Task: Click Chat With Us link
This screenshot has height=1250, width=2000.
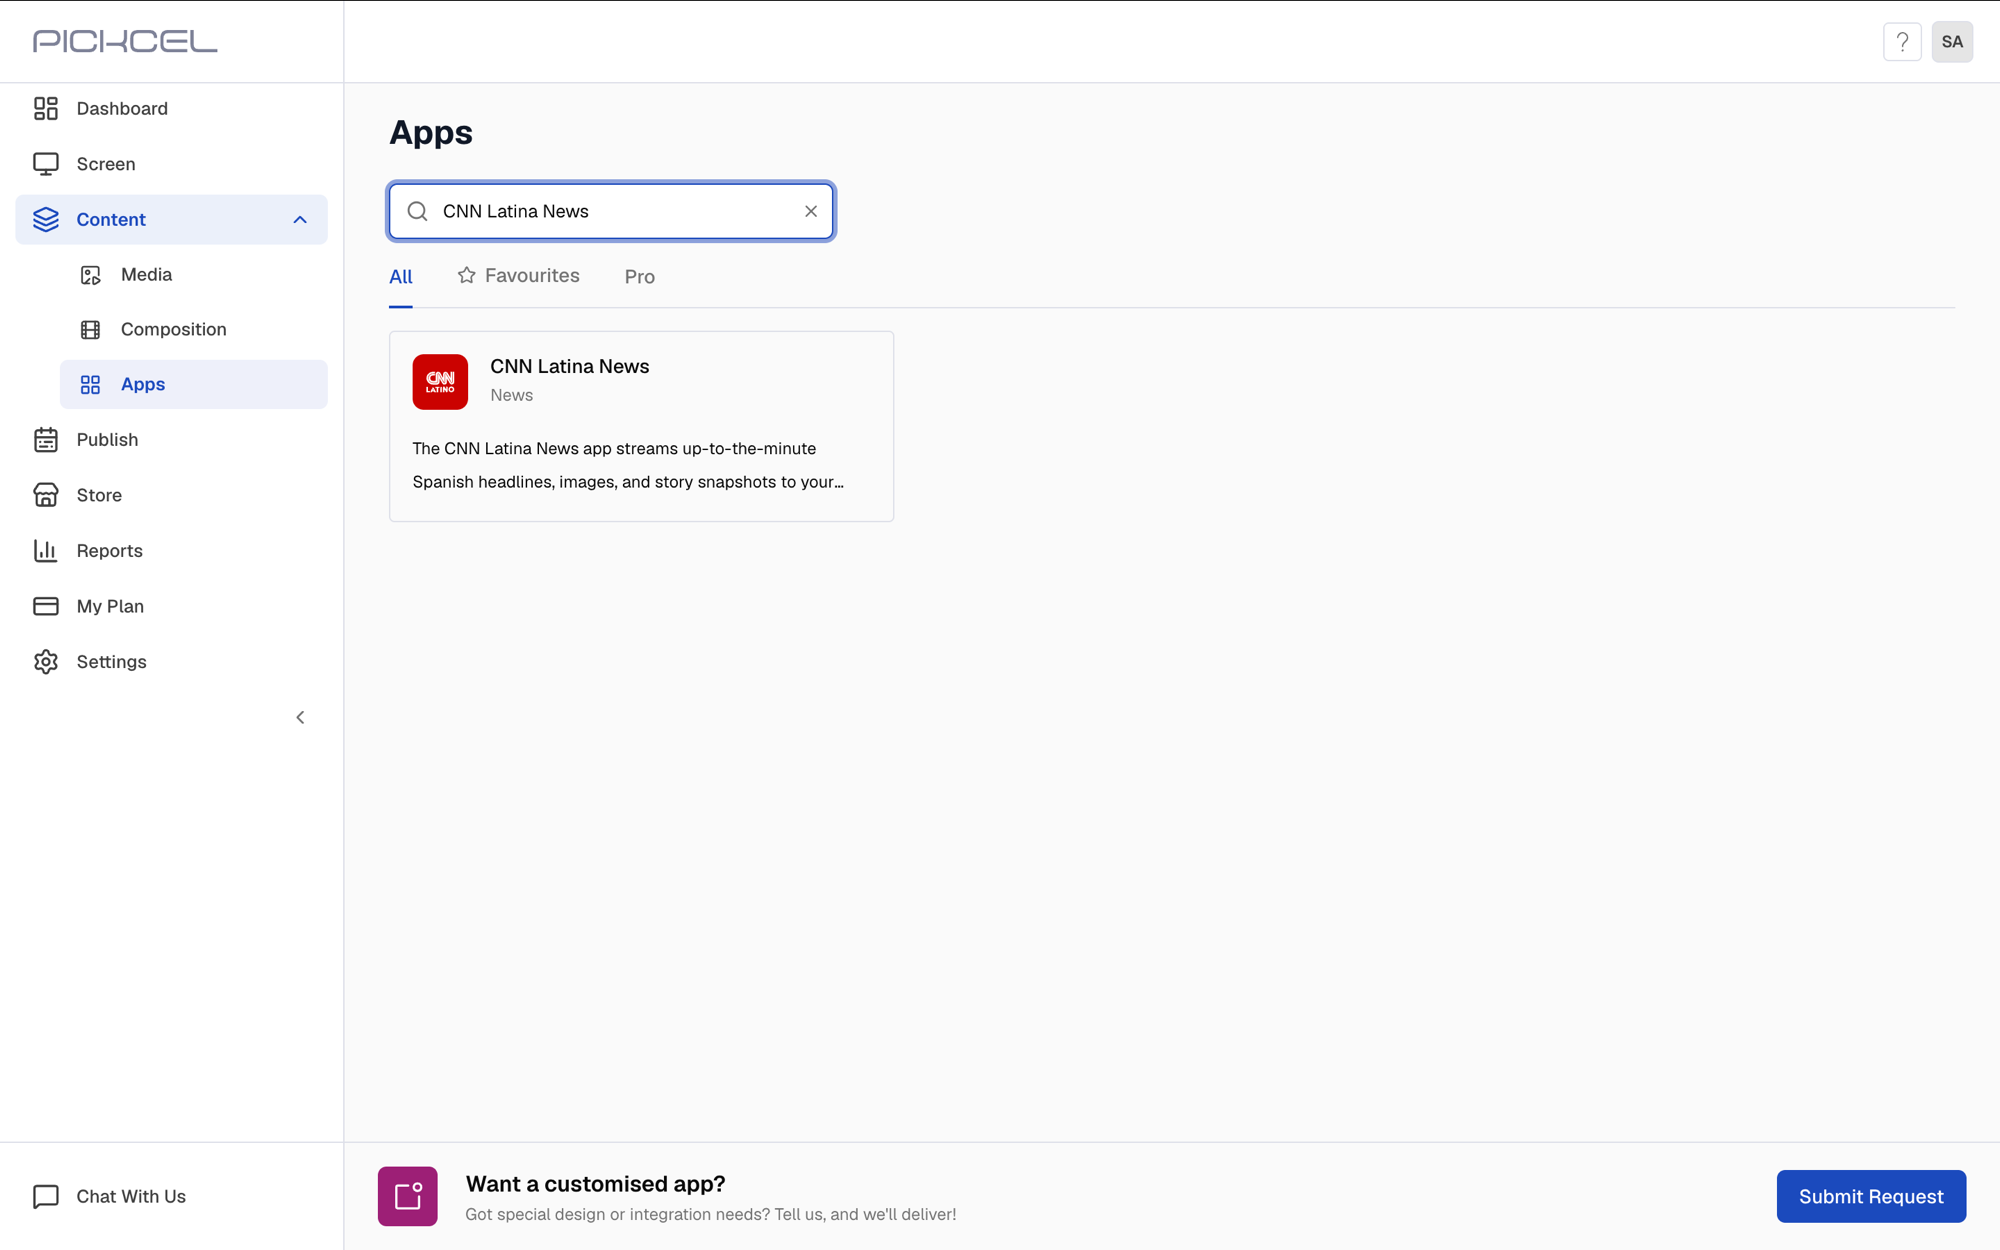Action: (131, 1196)
